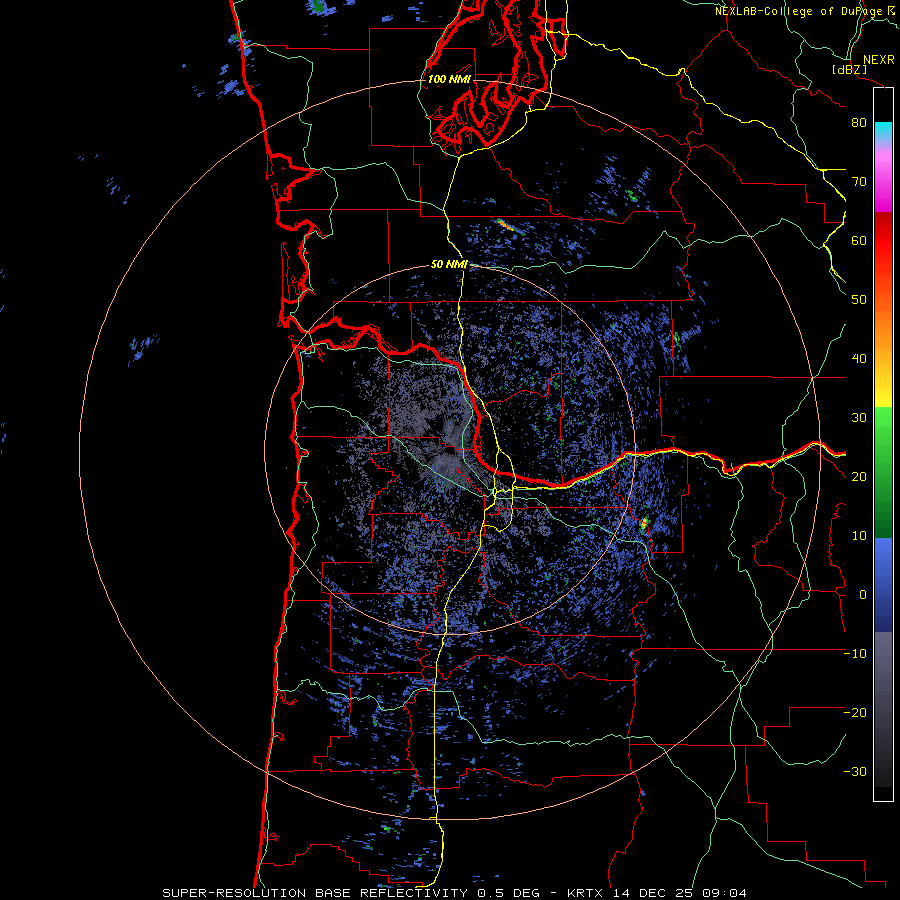This screenshot has width=900, height=900.
Task: Pick the bright green segment of the color bar
Action: pos(883,430)
